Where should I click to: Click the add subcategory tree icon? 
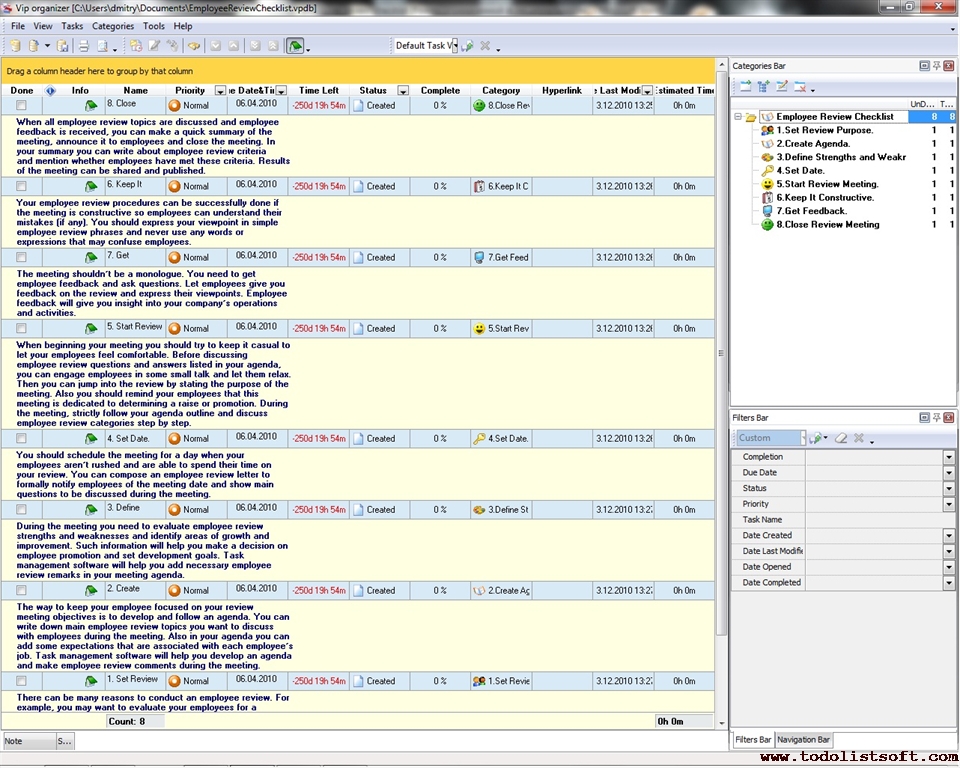[764, 87]
